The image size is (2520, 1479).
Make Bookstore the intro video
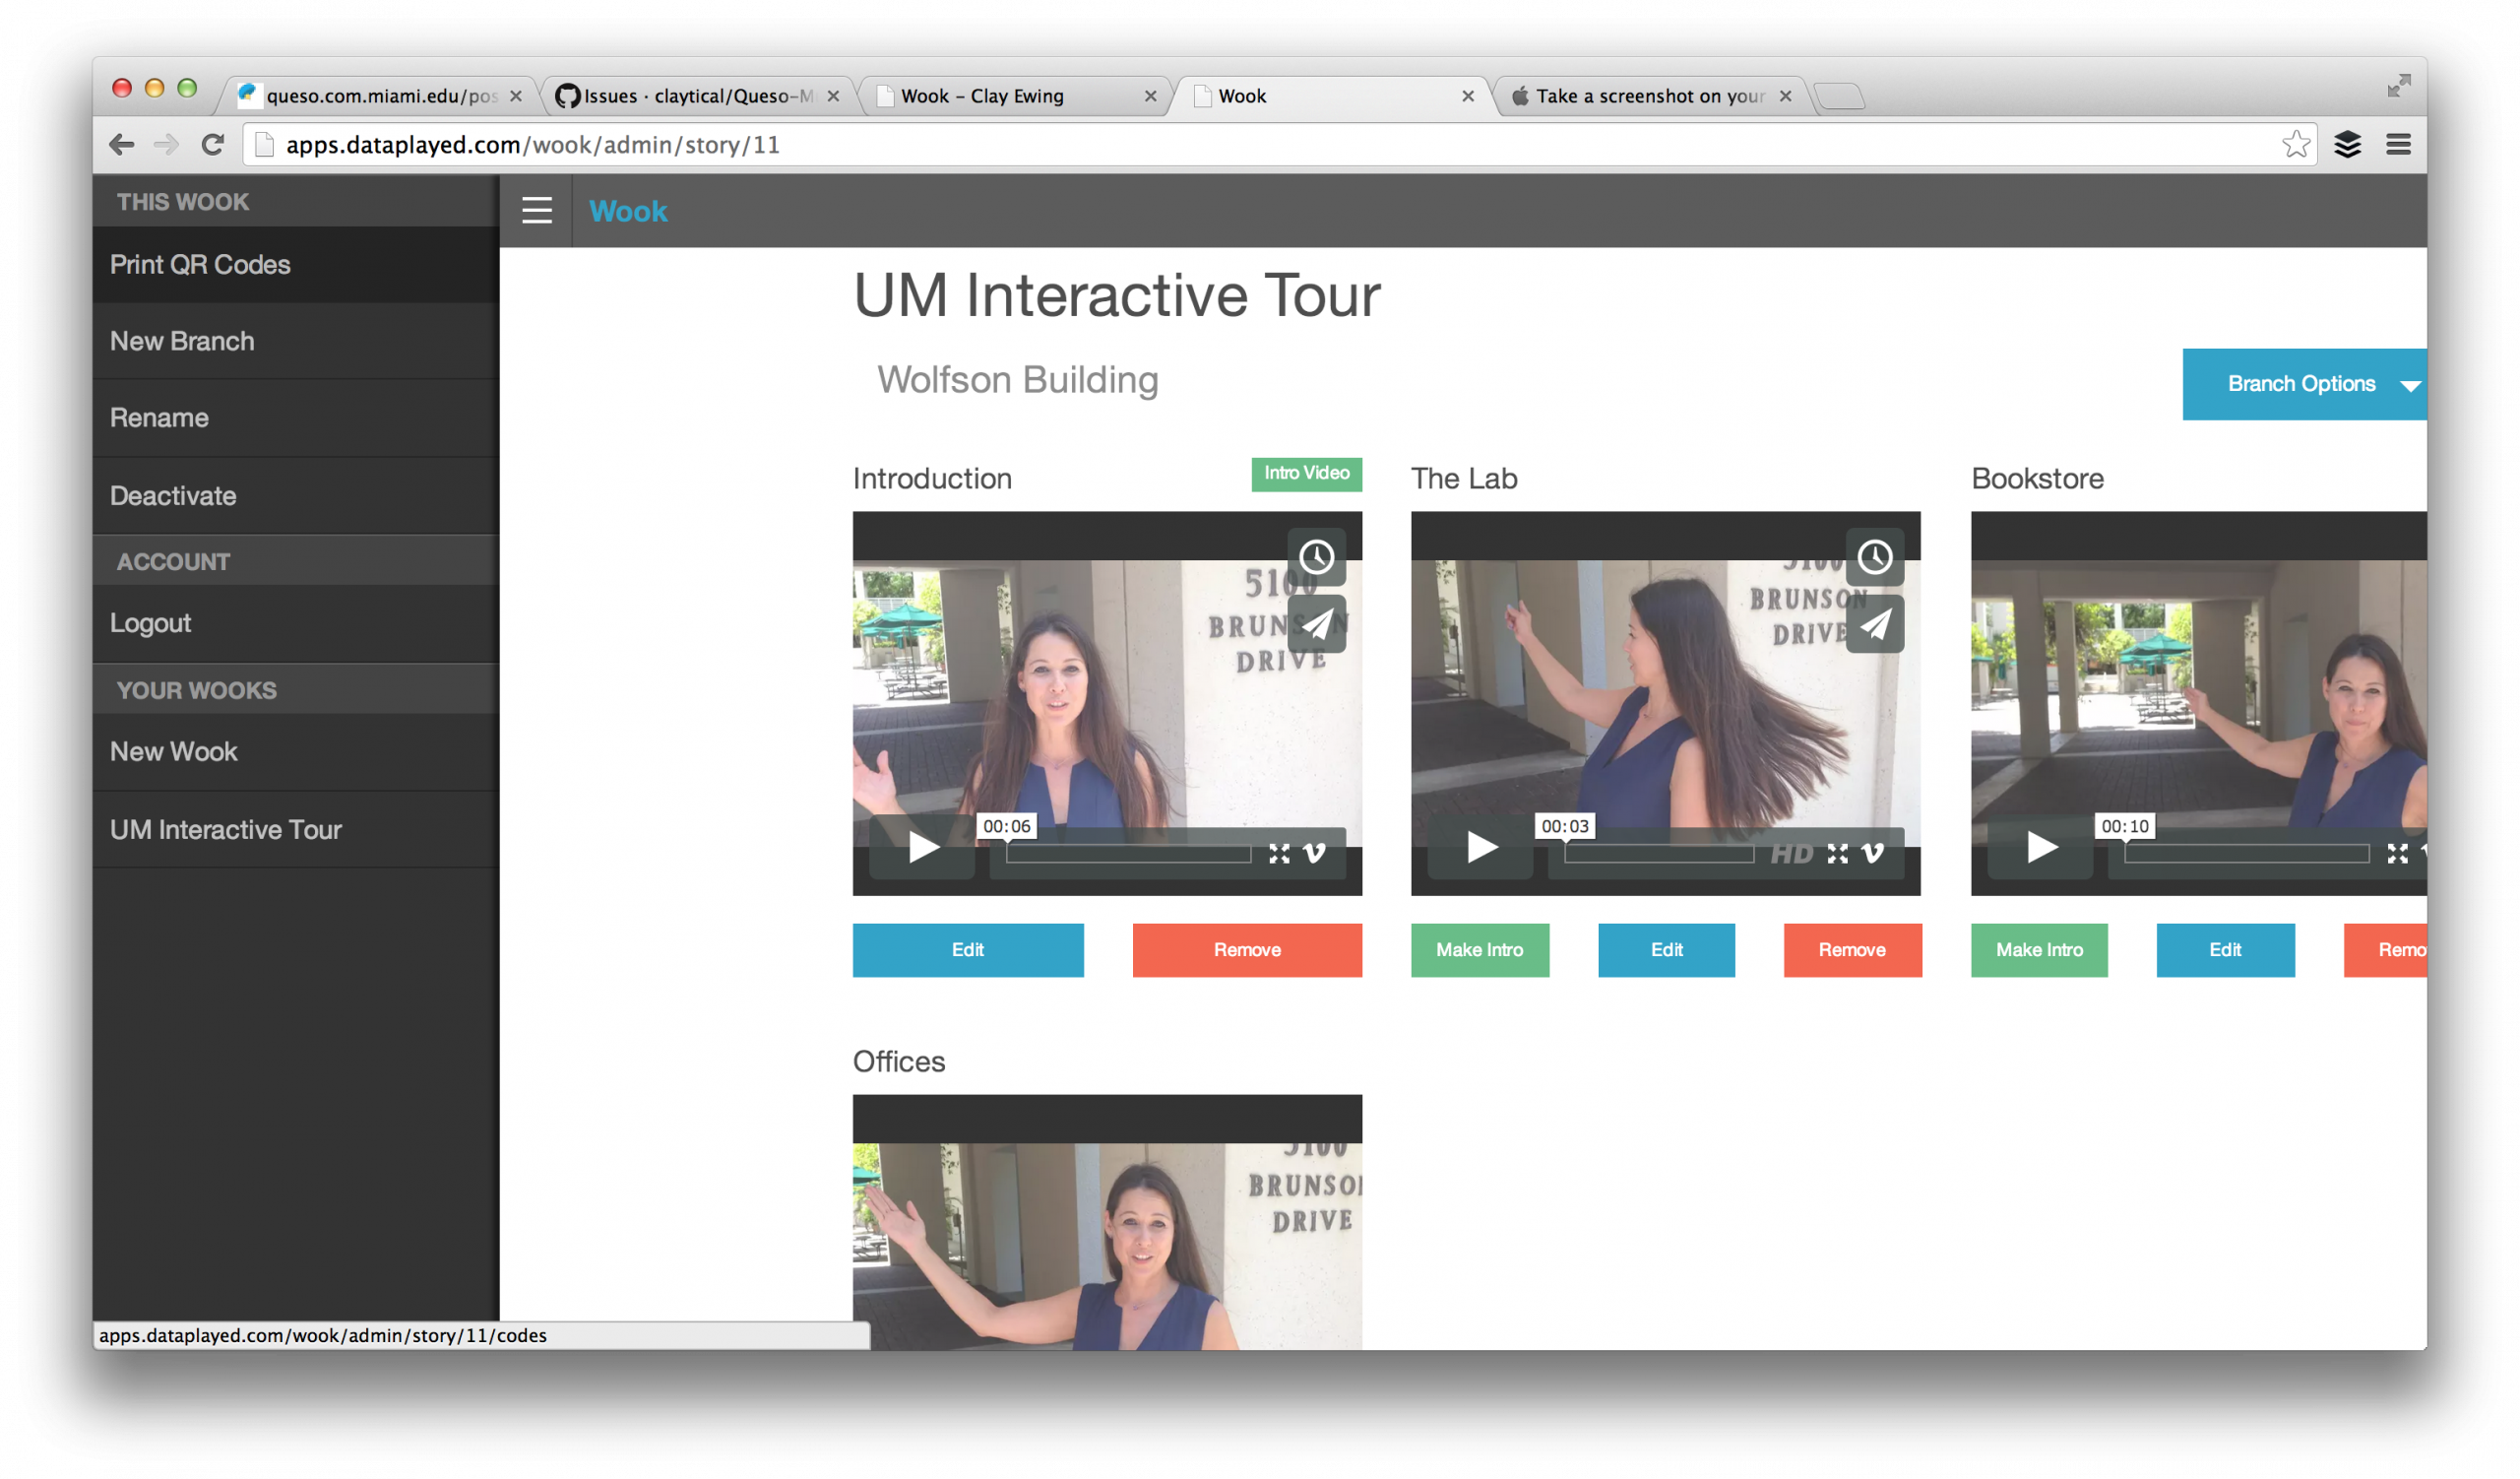(2039, 949)
